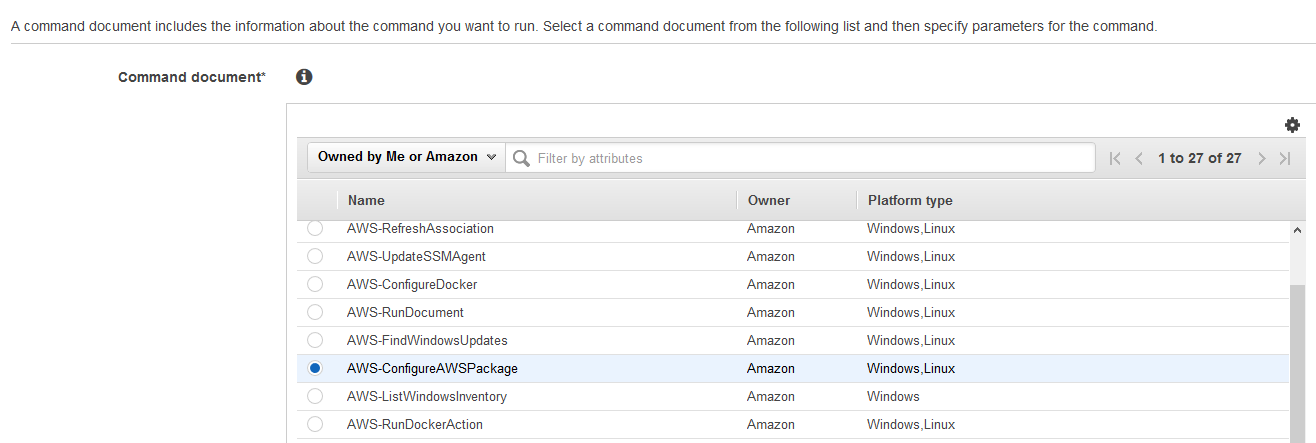Go to next page of results

1262,158
